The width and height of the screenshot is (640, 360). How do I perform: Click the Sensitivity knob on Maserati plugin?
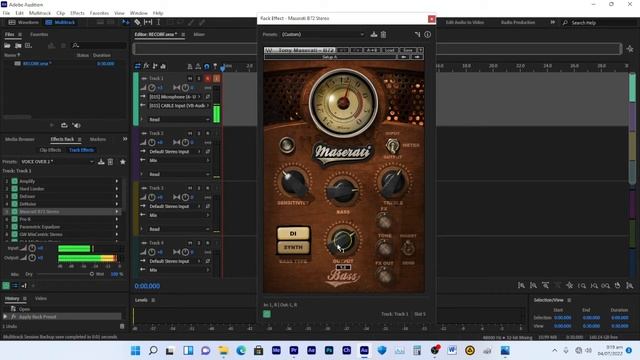(x=293, y=183)
